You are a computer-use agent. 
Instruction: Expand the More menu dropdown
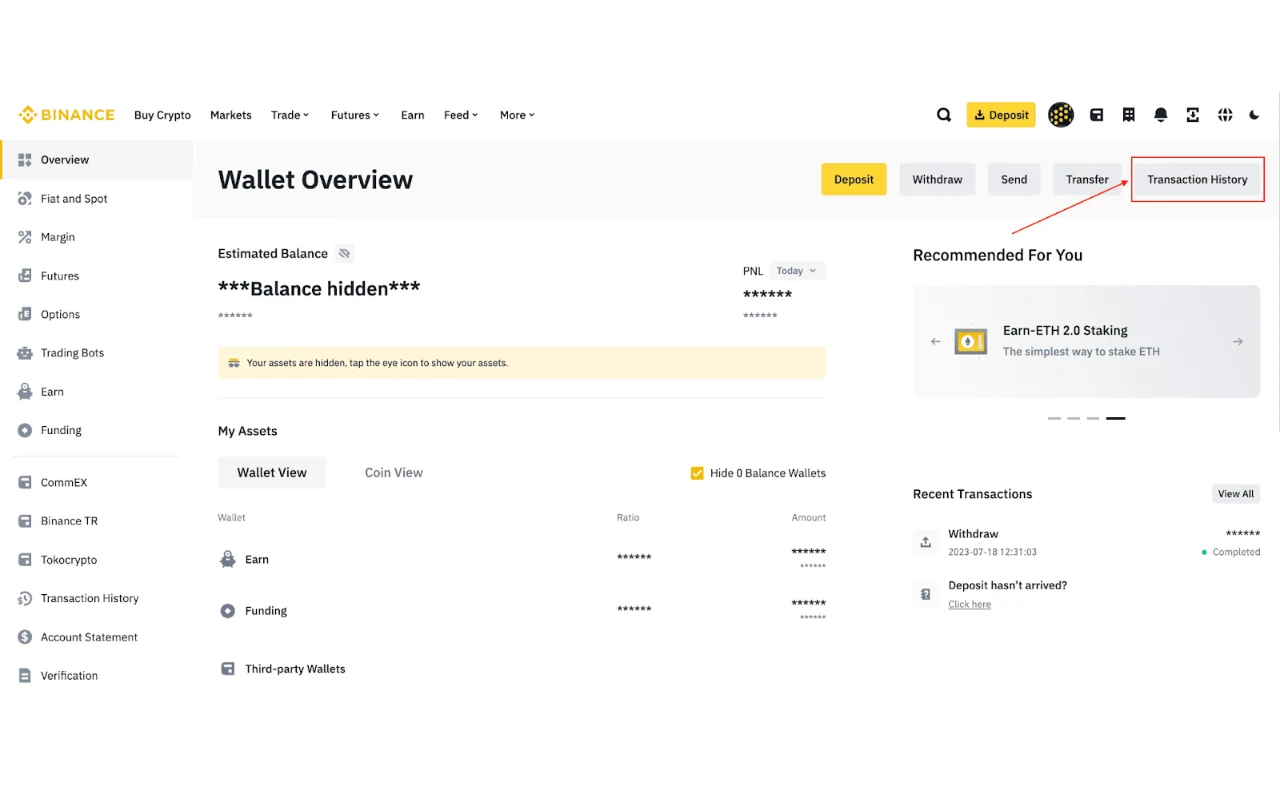[x=518, y=115]
